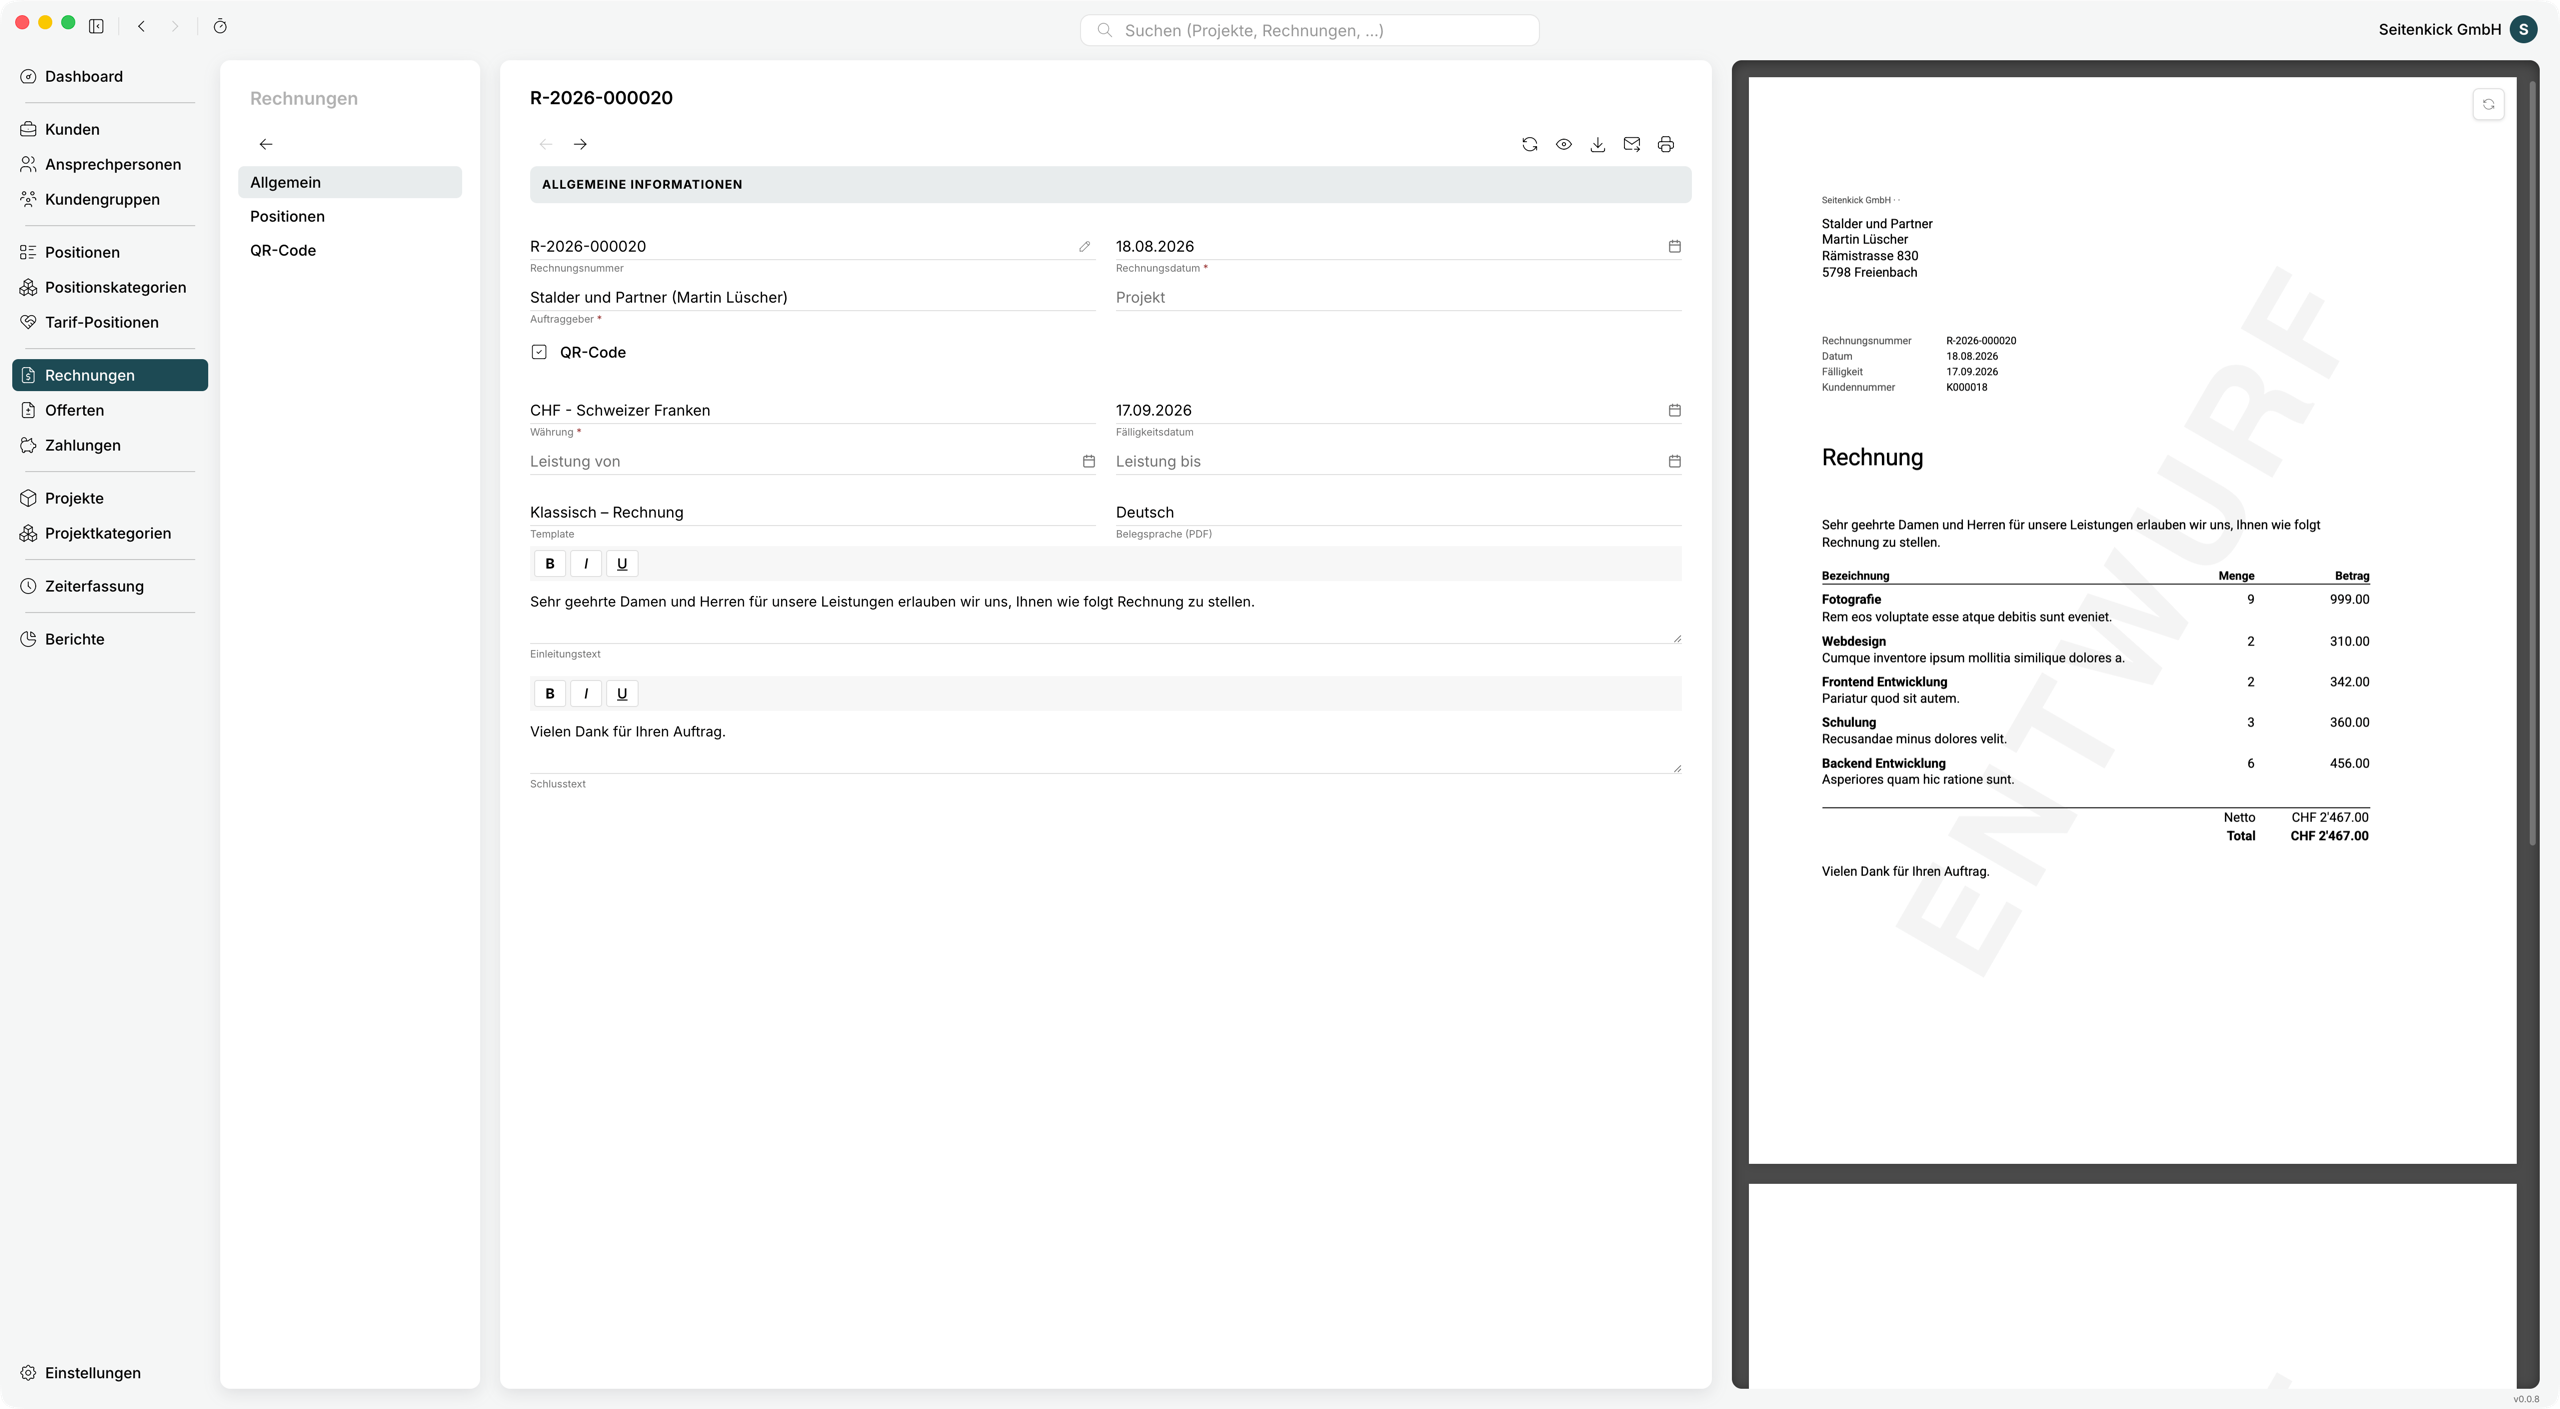2560x1409 pixels.
Task: Open calendar for Leistung von
Action: [x=1088, y=461]
